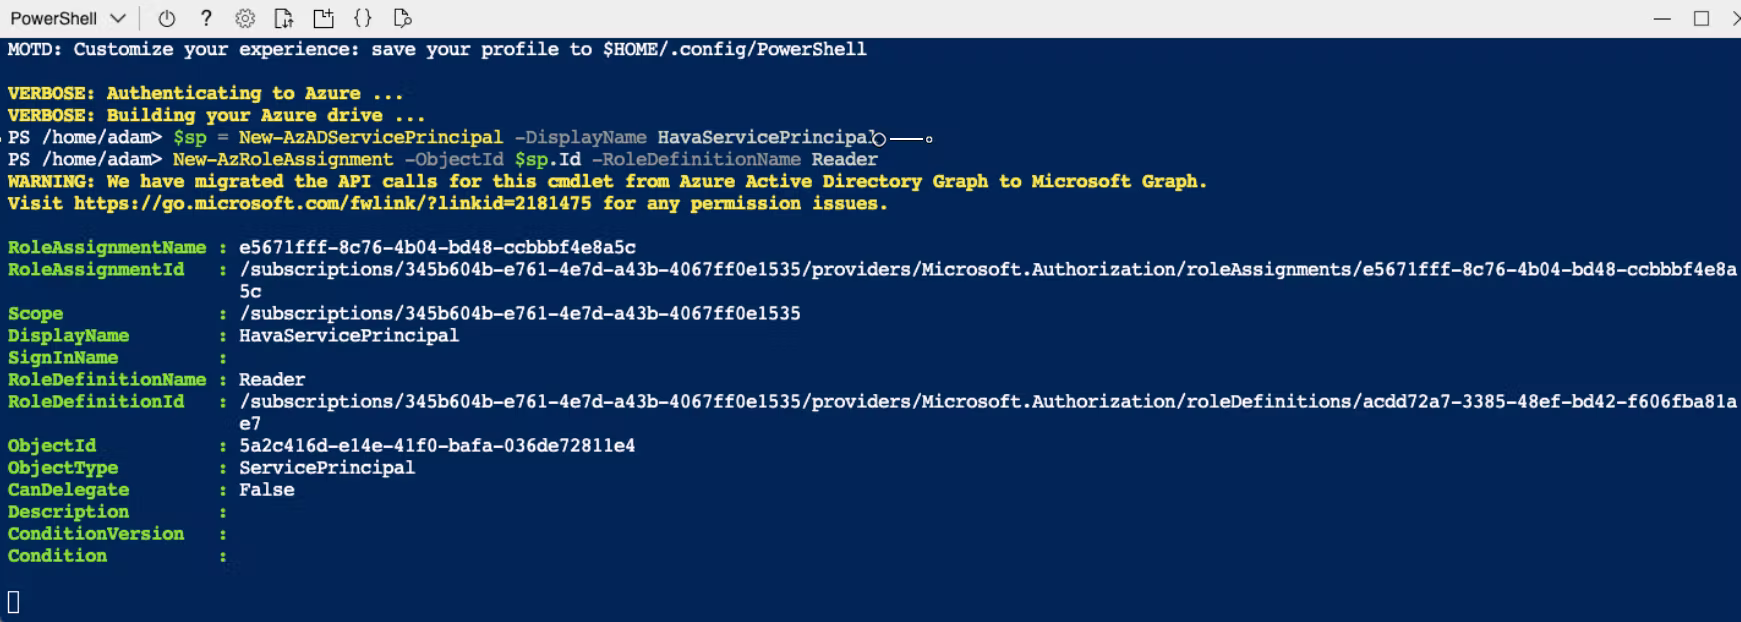Click the Scope subscription path value
This screenshot has width=1741, height=622.
pyautogui.click(x=519, y=313)
